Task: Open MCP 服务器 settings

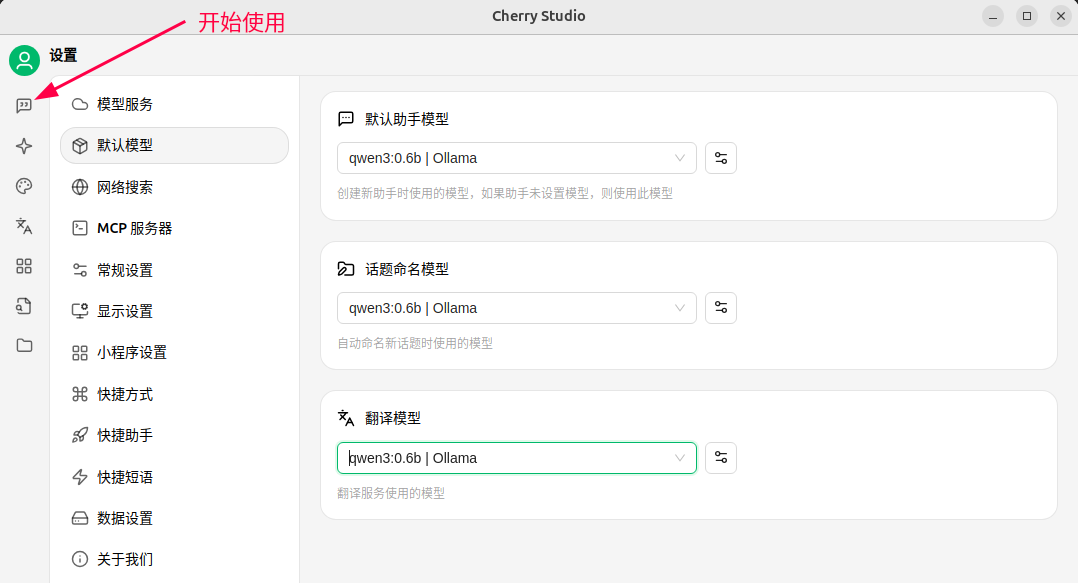Action: (x=134, y=228)
